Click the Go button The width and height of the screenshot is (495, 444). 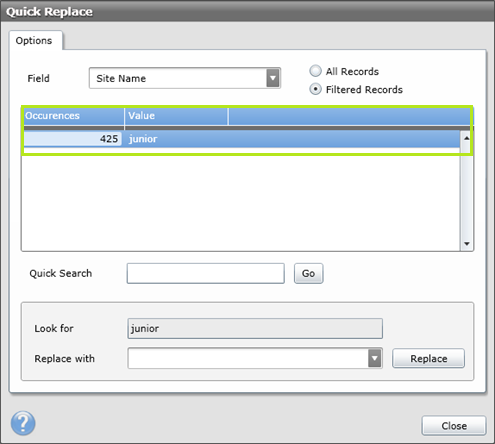click(x=308, y=273)
